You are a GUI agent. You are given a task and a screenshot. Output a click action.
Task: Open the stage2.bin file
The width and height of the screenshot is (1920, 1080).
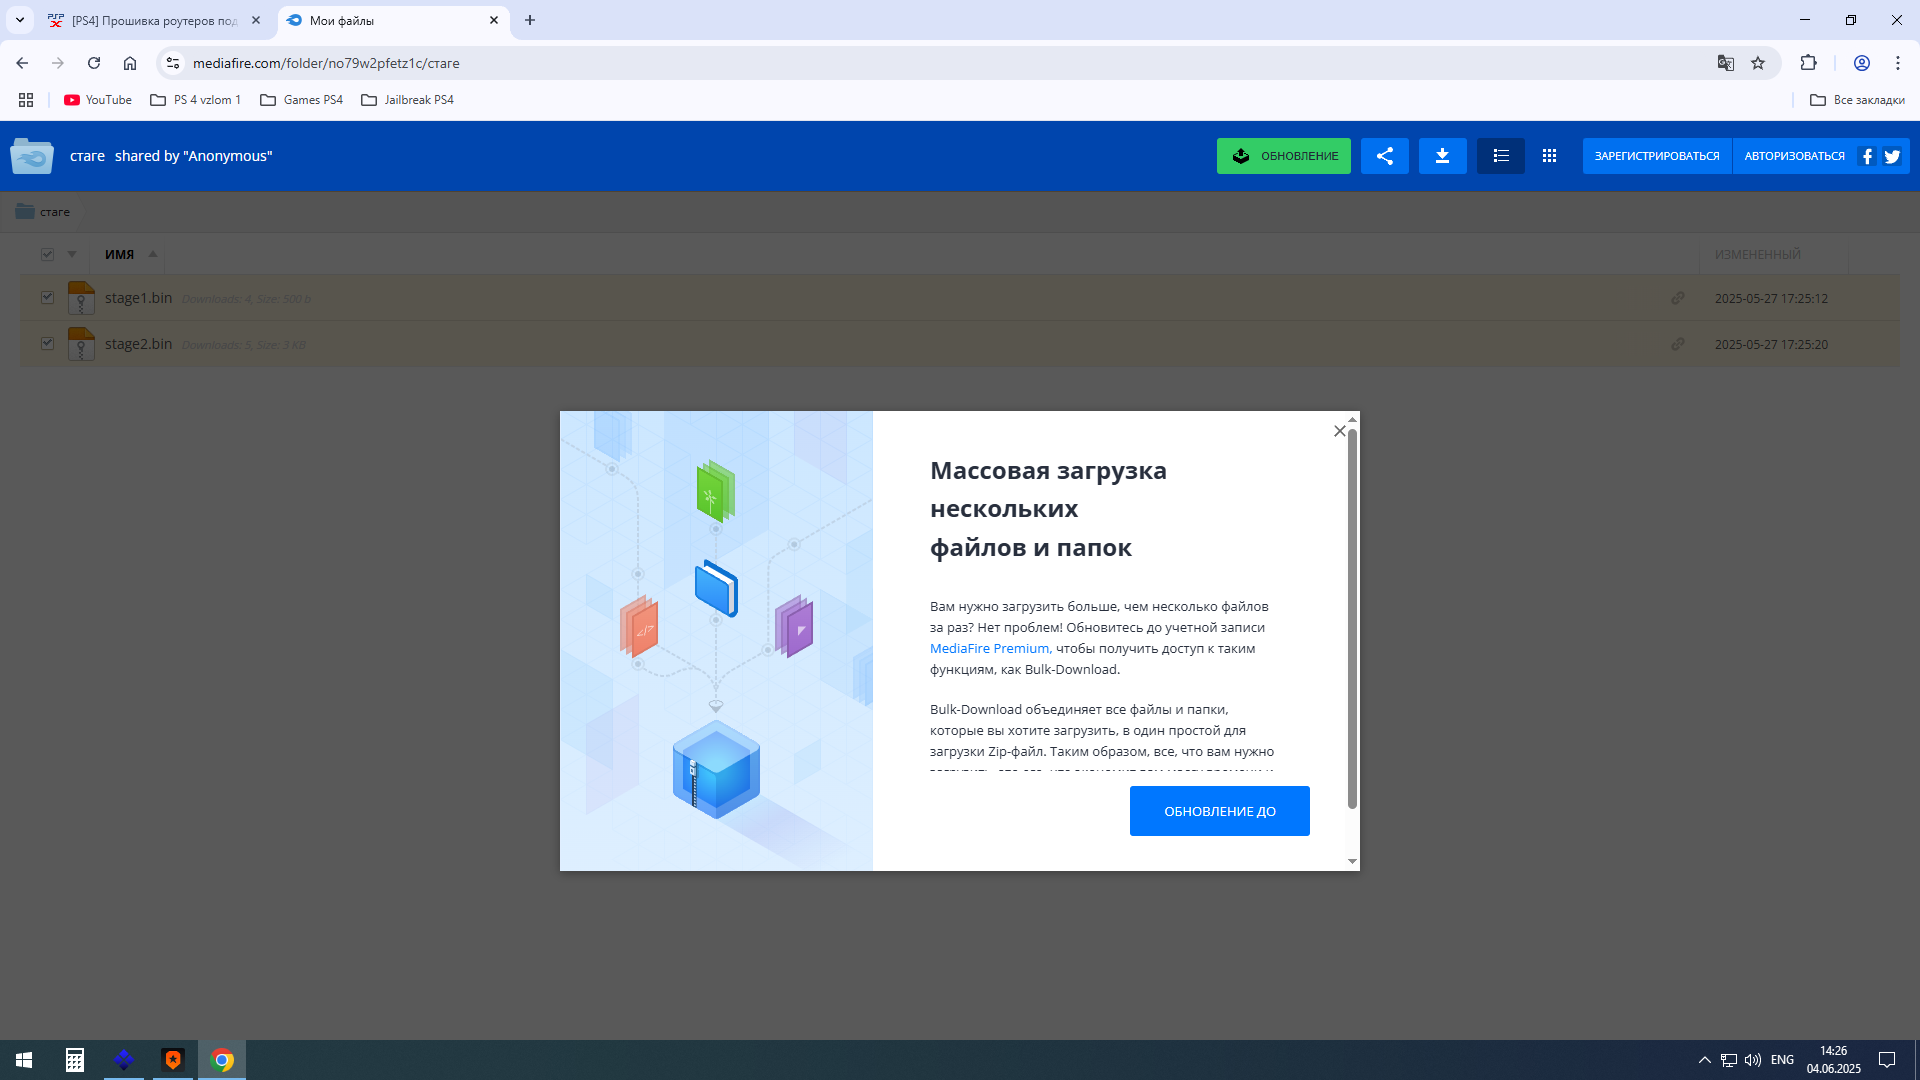click(x=138, y=344)
